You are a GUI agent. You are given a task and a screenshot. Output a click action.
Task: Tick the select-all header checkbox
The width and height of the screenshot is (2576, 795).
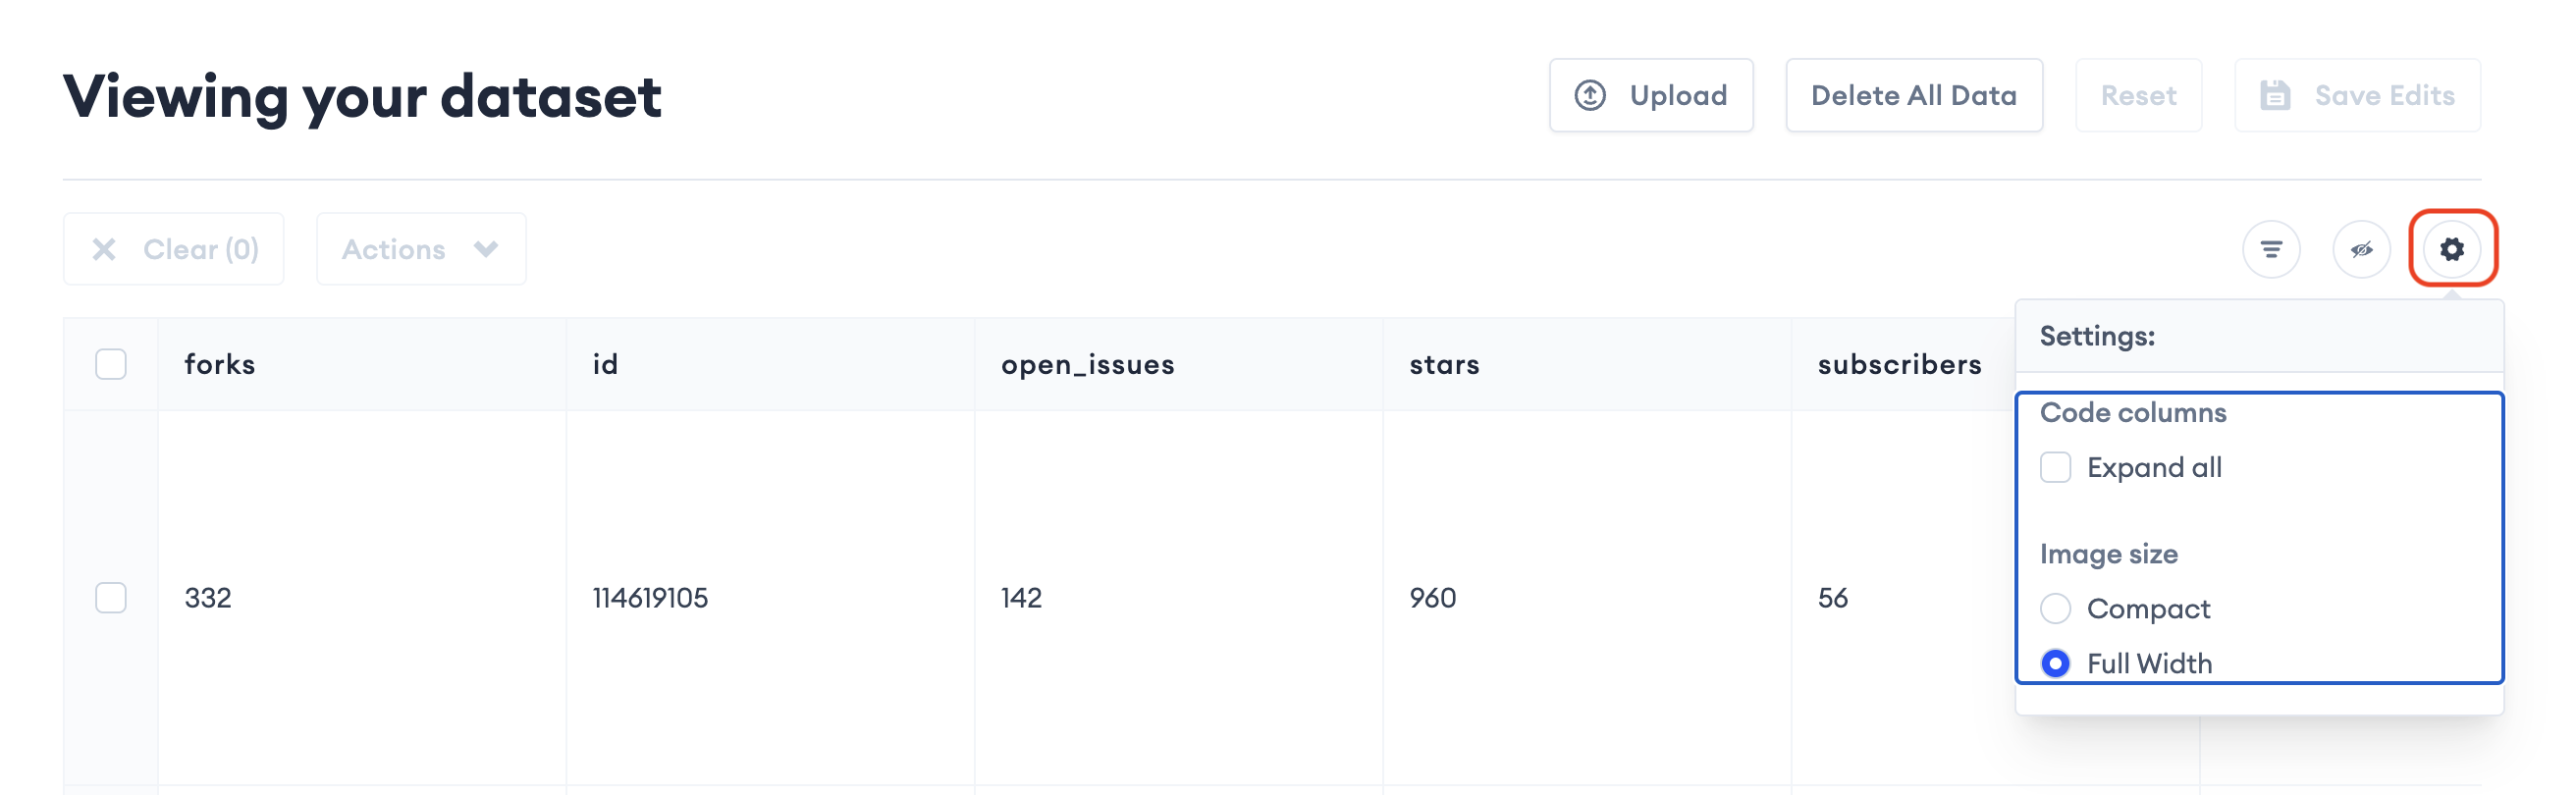111,364
